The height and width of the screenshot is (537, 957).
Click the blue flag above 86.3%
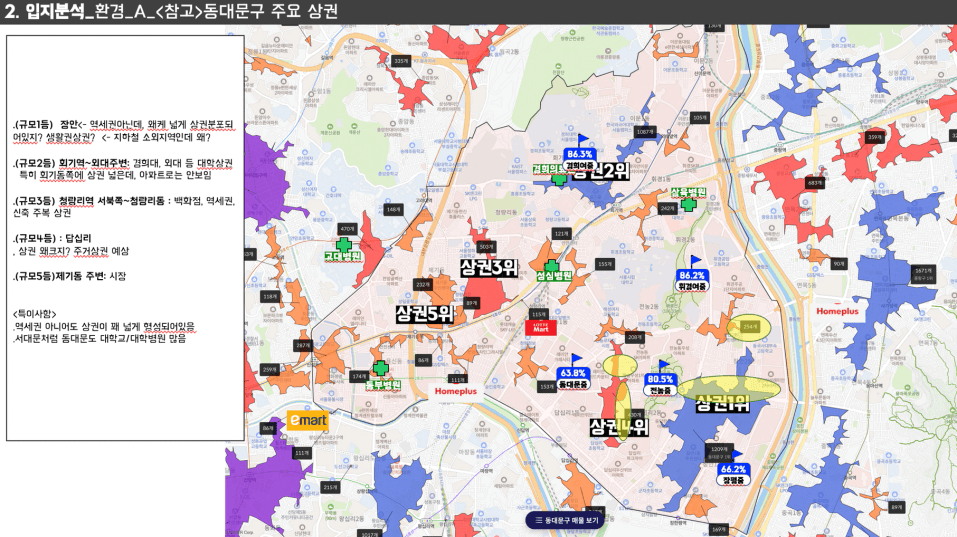[x=583, y=141]
